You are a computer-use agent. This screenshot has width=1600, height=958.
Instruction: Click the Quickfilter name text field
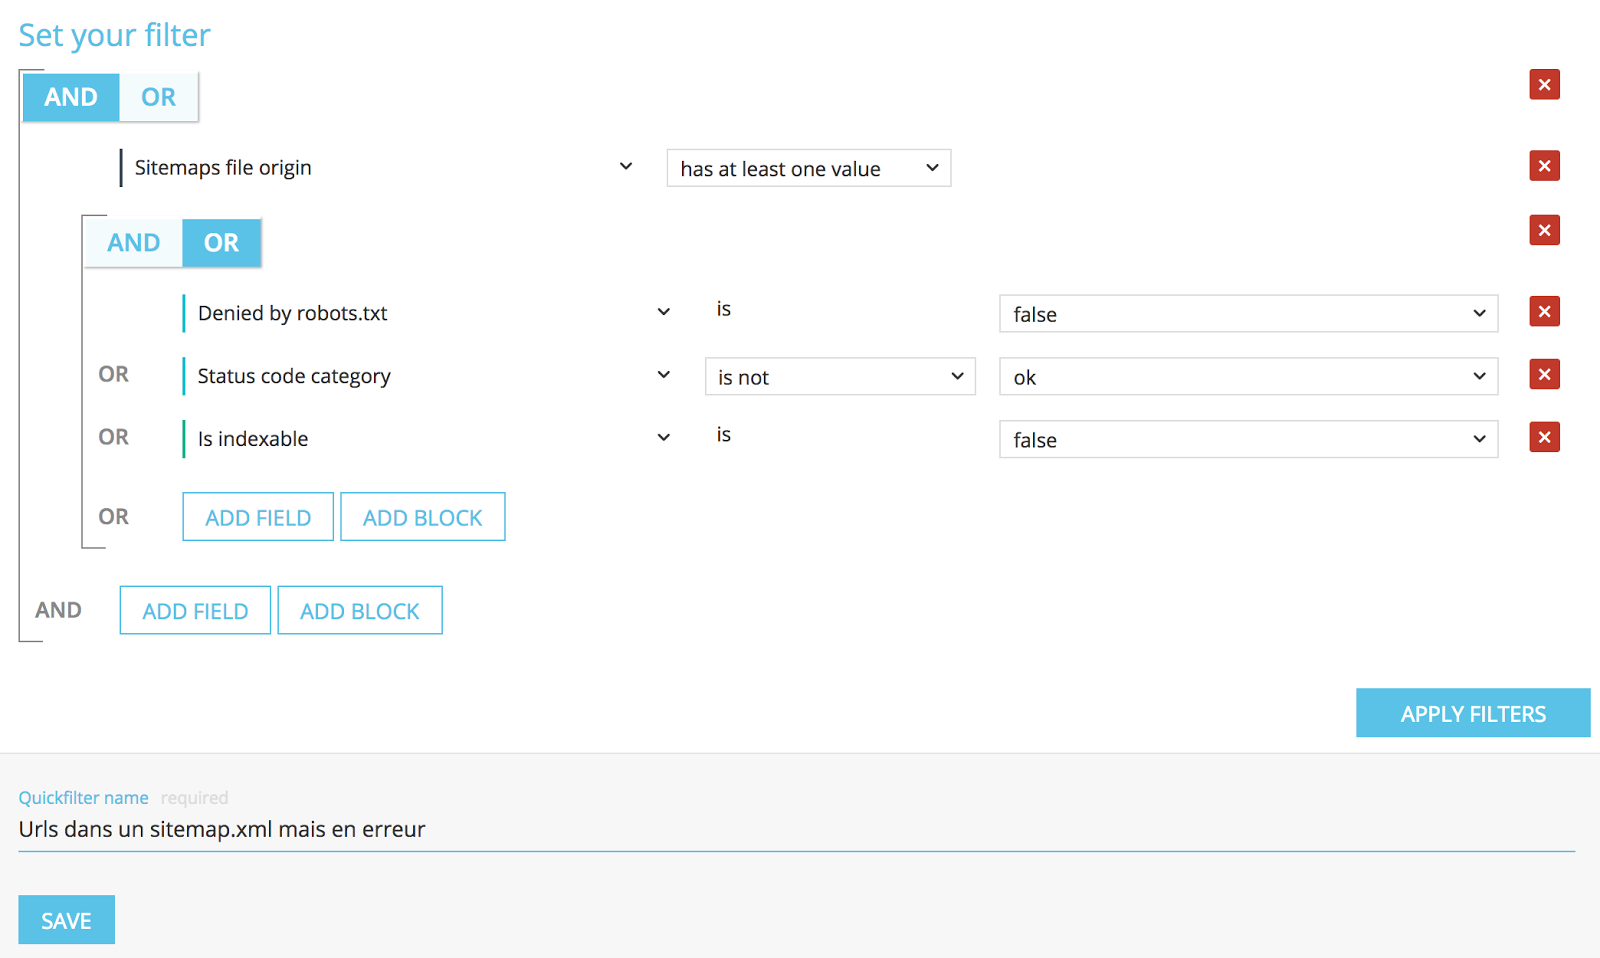pyautogui.click(x=795, y=829)
